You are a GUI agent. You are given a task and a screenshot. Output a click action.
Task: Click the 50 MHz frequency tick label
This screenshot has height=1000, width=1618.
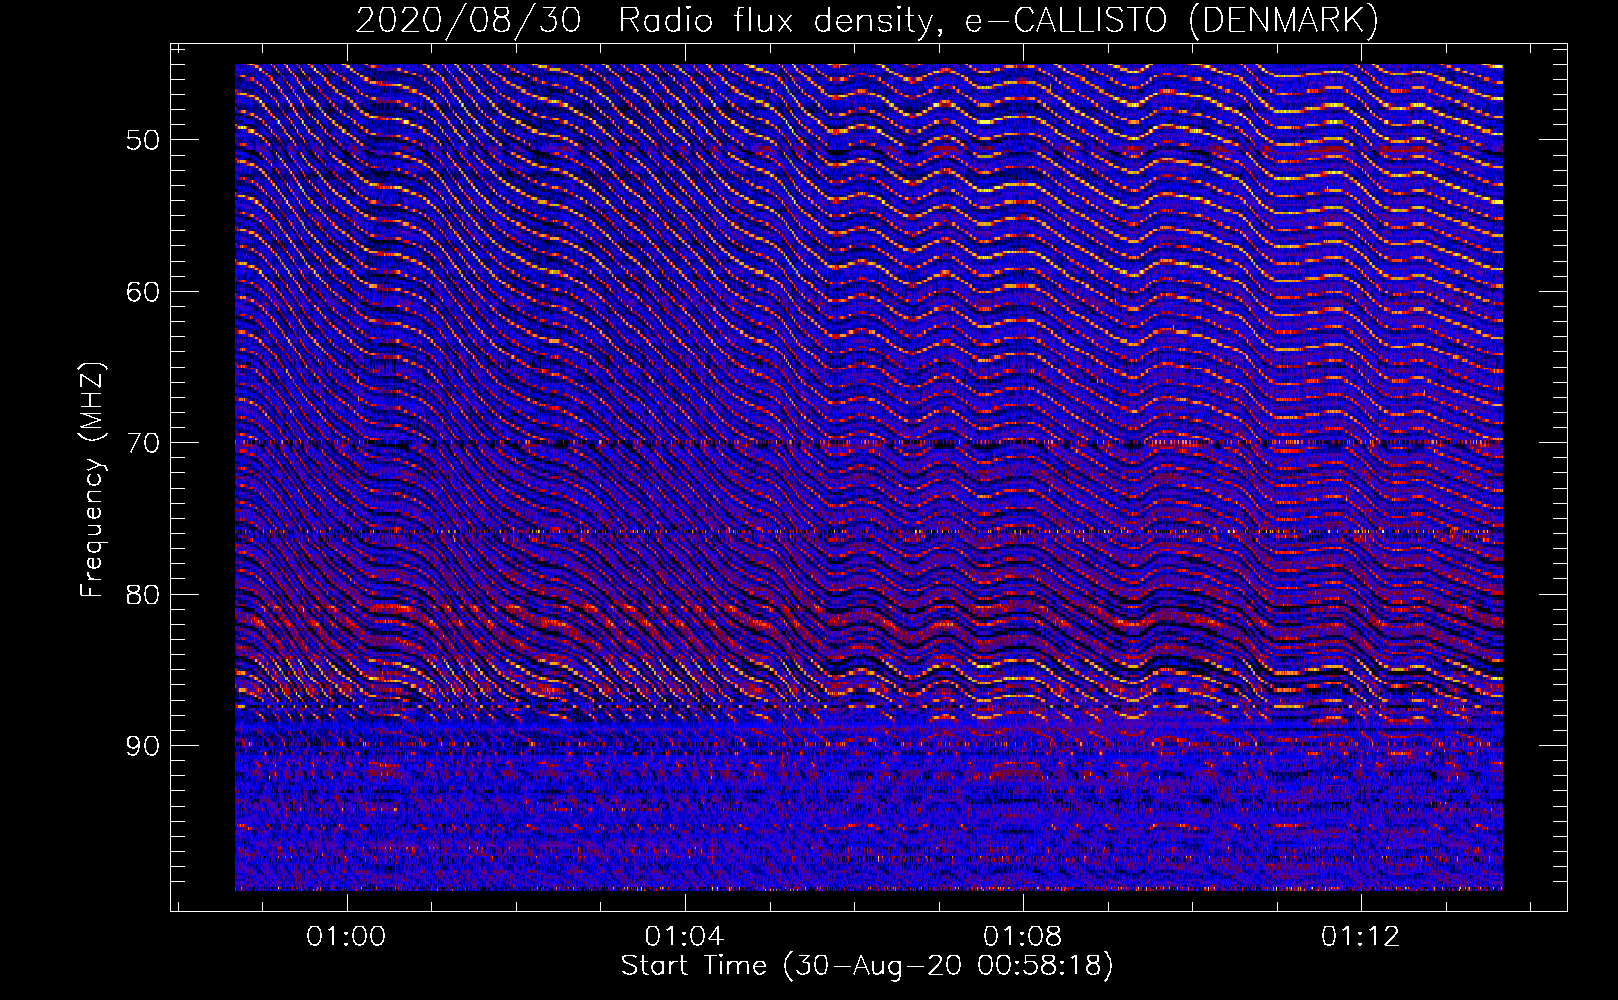[x=143, y=140]
